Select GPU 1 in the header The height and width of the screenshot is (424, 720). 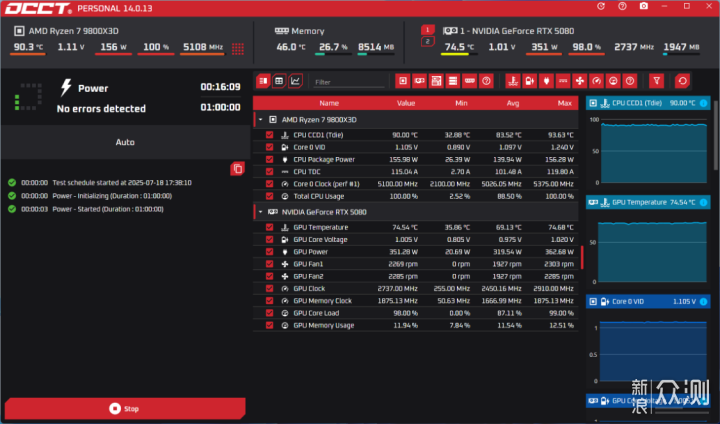tap(428, 30)
